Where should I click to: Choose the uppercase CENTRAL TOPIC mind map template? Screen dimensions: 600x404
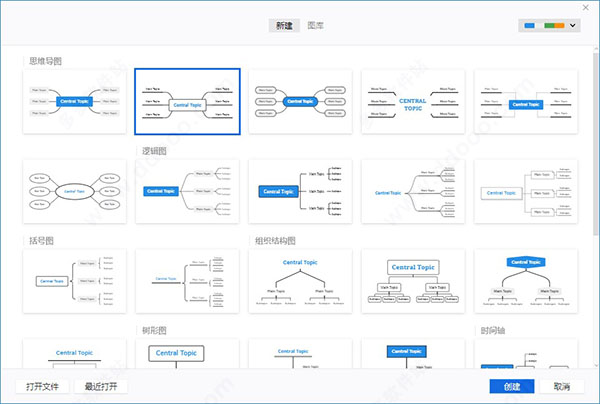(x=413, y=102)
